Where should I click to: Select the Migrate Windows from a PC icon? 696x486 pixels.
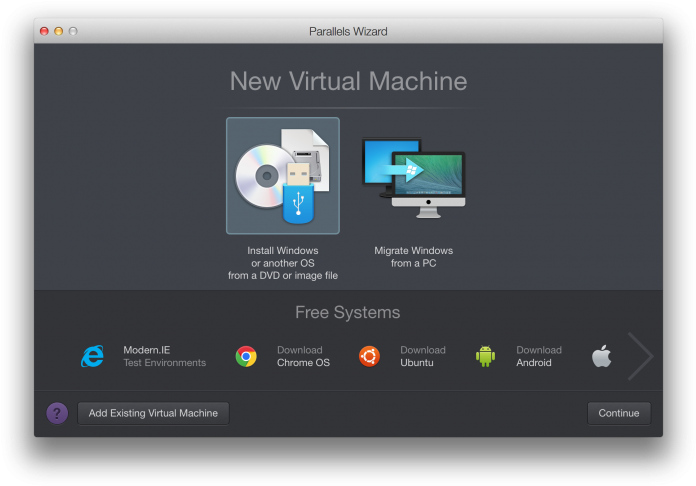click(414, 178)
